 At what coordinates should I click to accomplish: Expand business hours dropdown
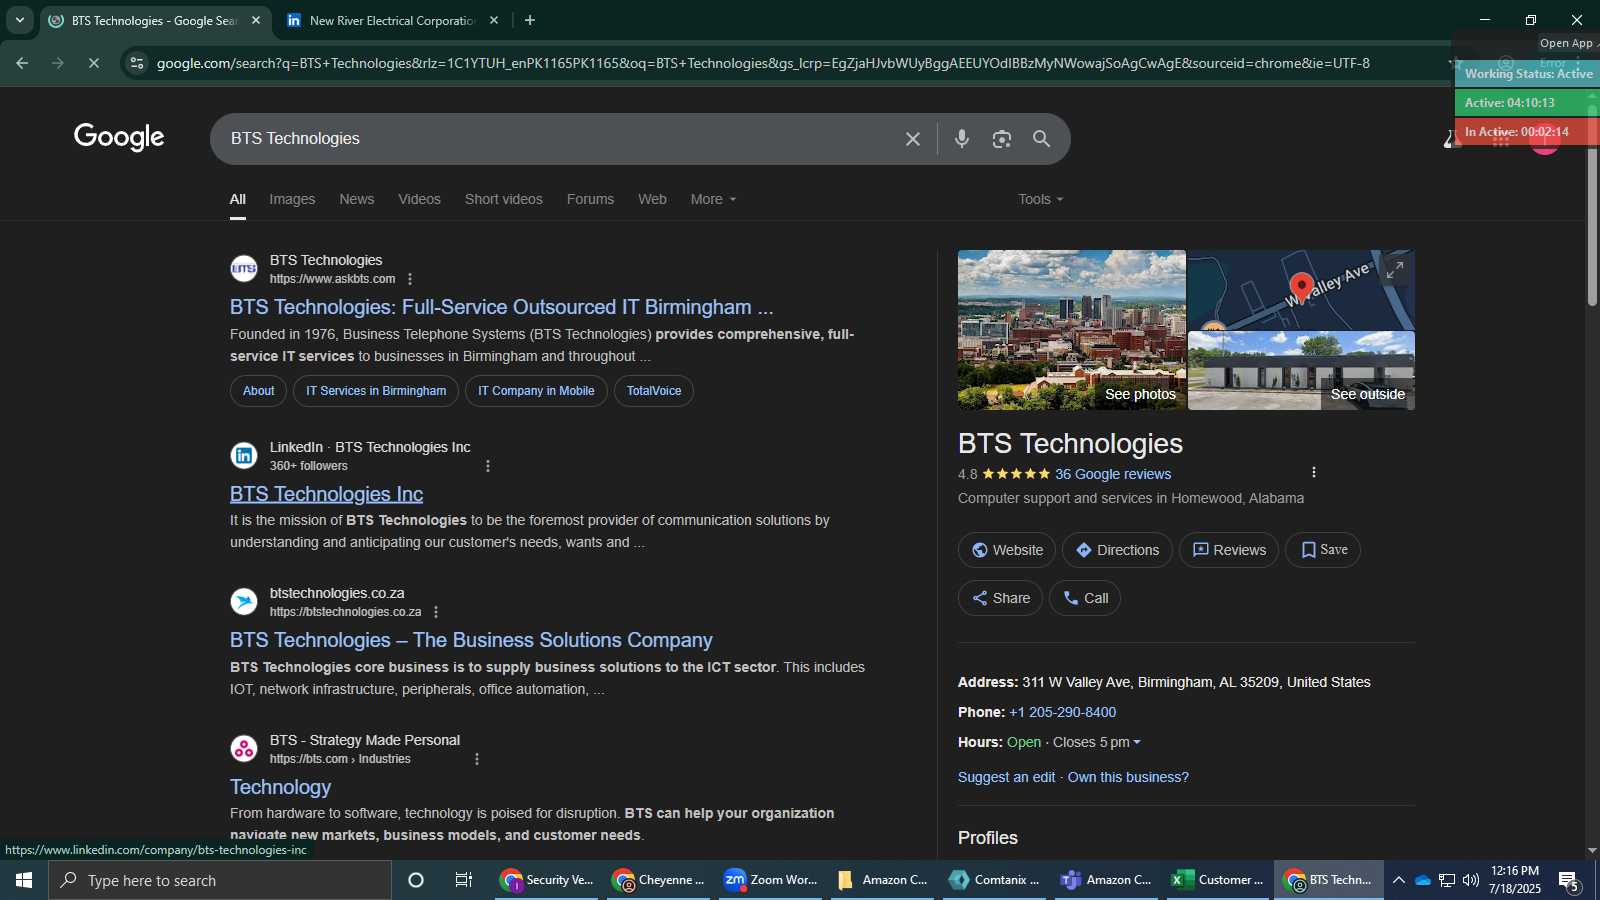[1137, 742]
